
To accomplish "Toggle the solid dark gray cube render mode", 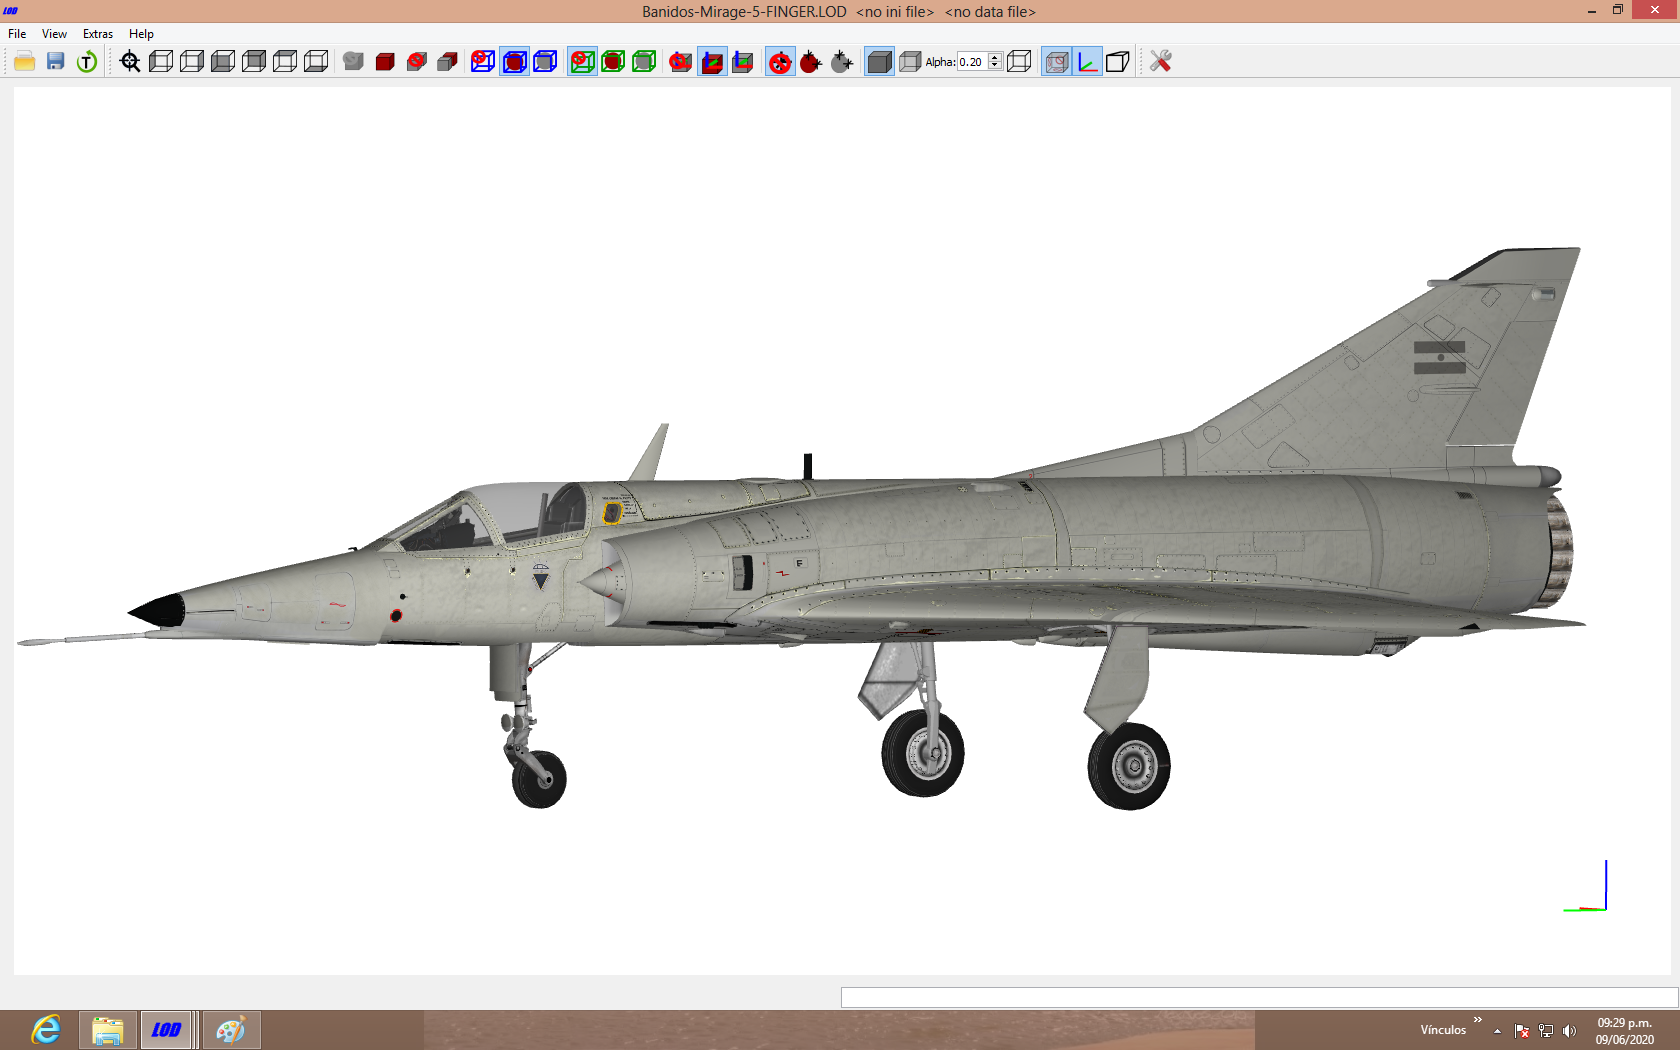I will tap(879, 62).
